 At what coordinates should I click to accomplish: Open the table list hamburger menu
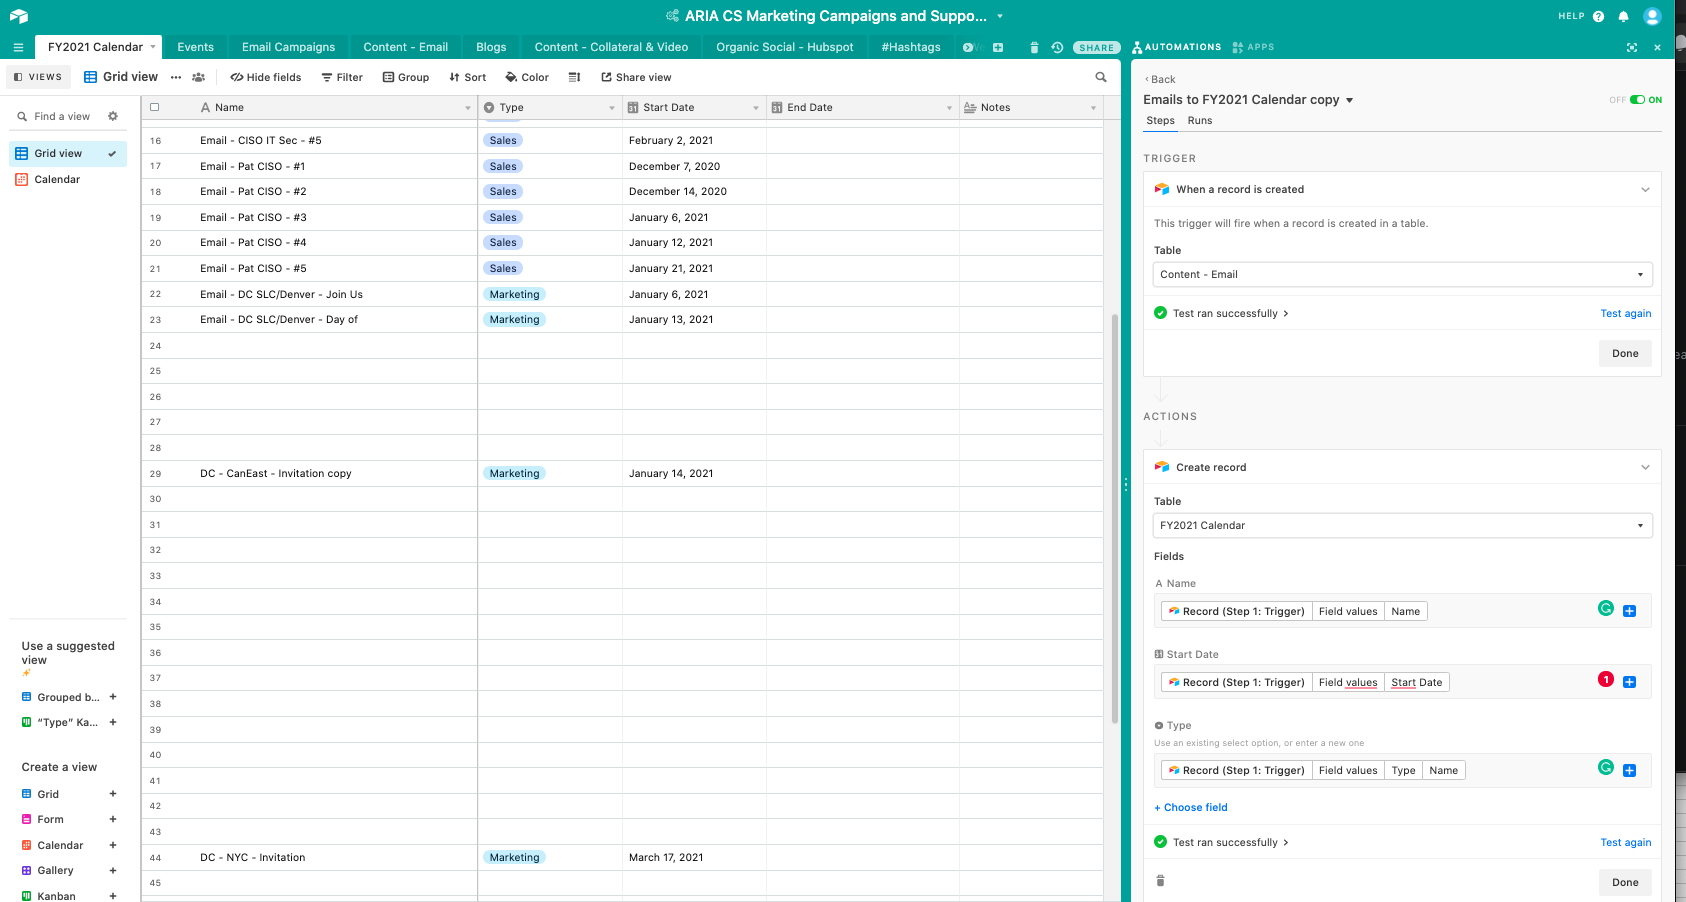18,47
